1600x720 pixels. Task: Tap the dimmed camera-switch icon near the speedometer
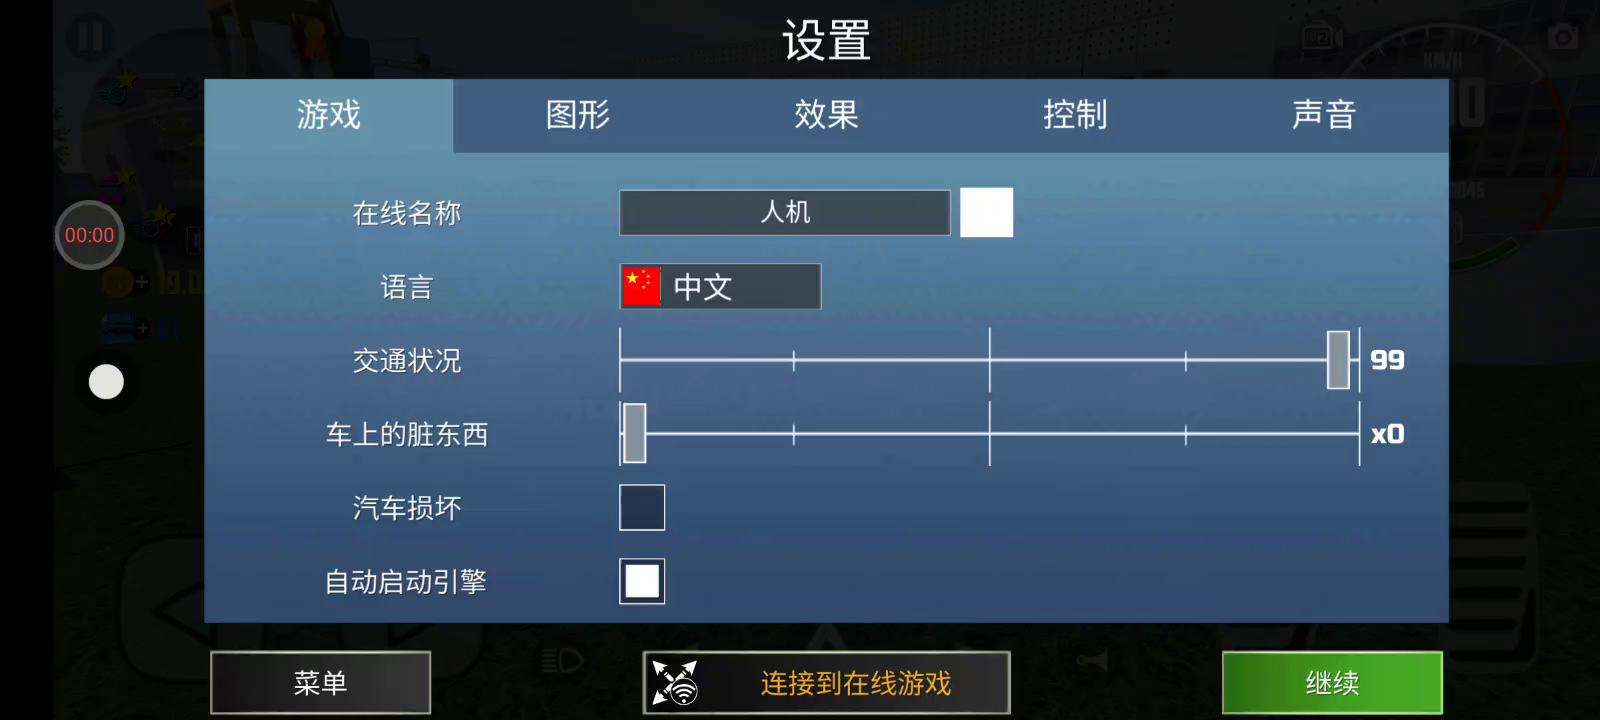1322,38
